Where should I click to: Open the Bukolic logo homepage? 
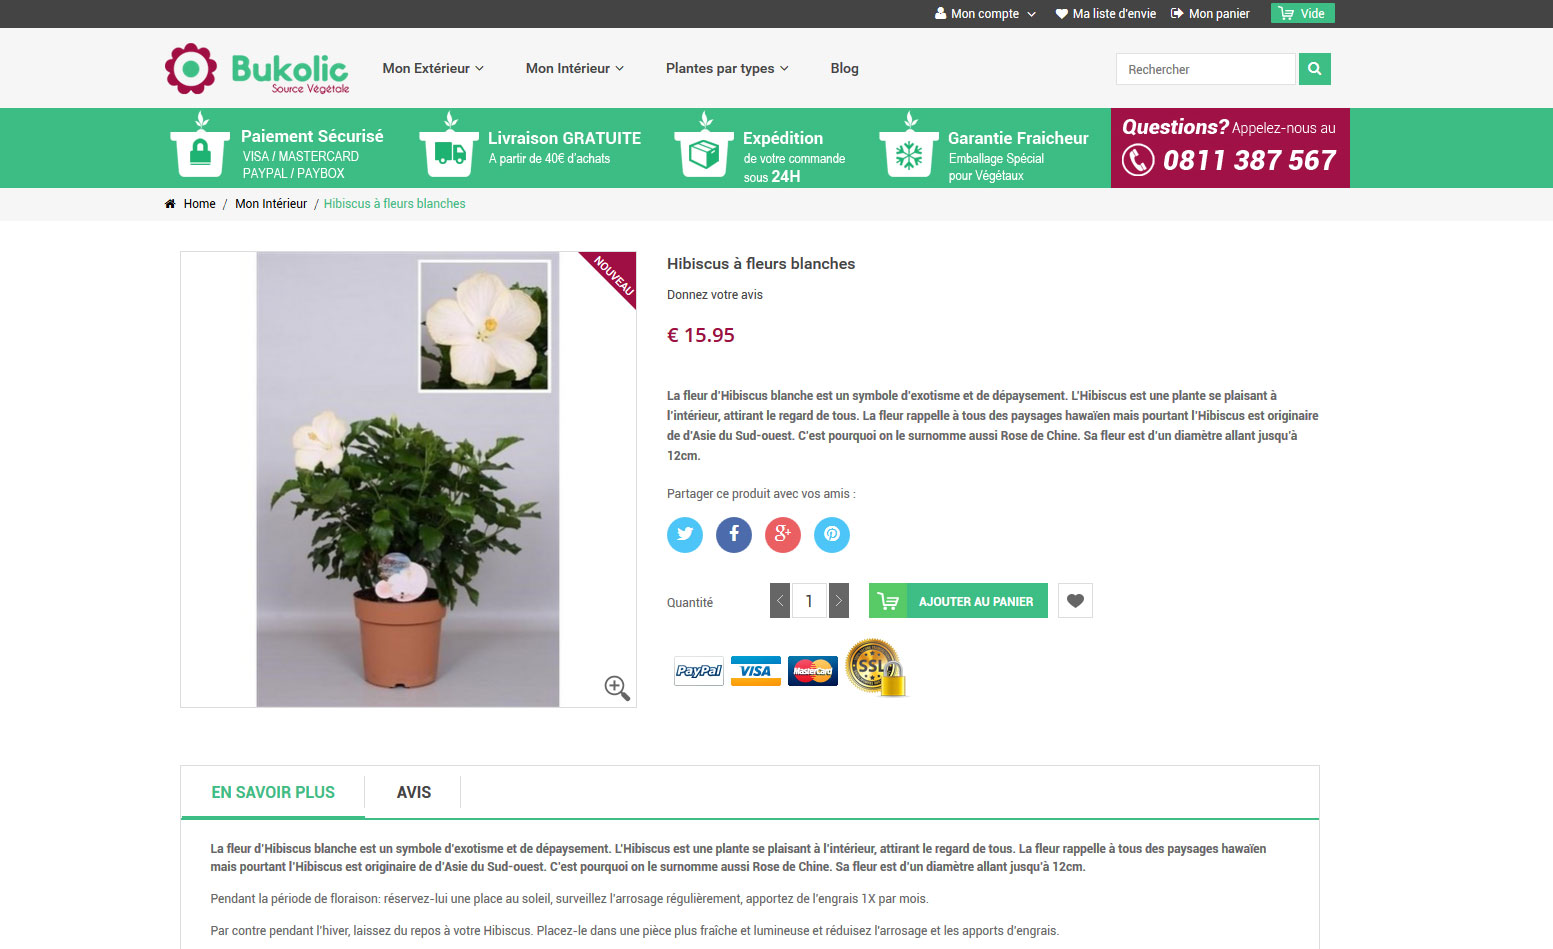[x=257, y=69]
